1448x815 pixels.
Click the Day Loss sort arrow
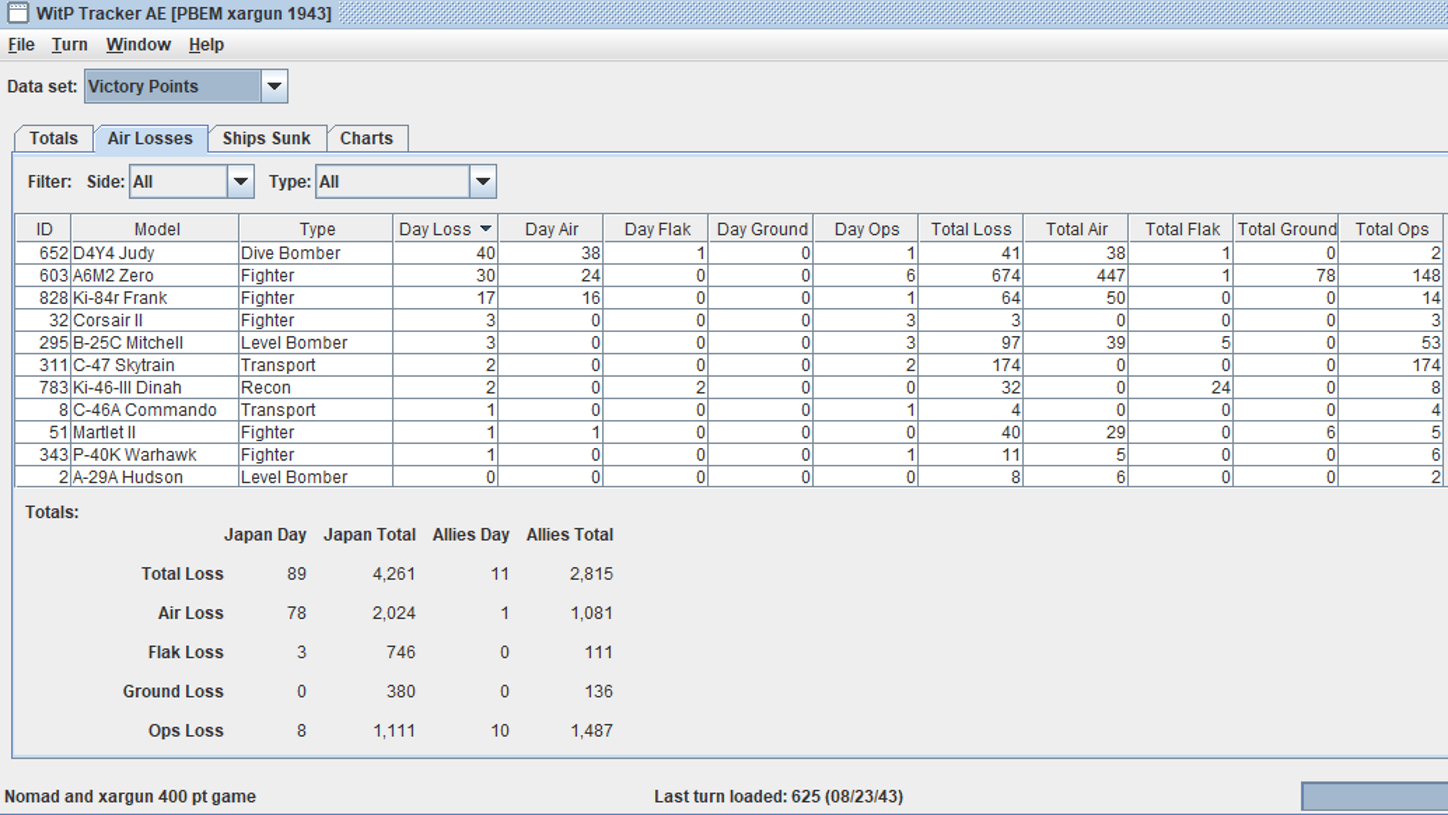click(486, 229)
